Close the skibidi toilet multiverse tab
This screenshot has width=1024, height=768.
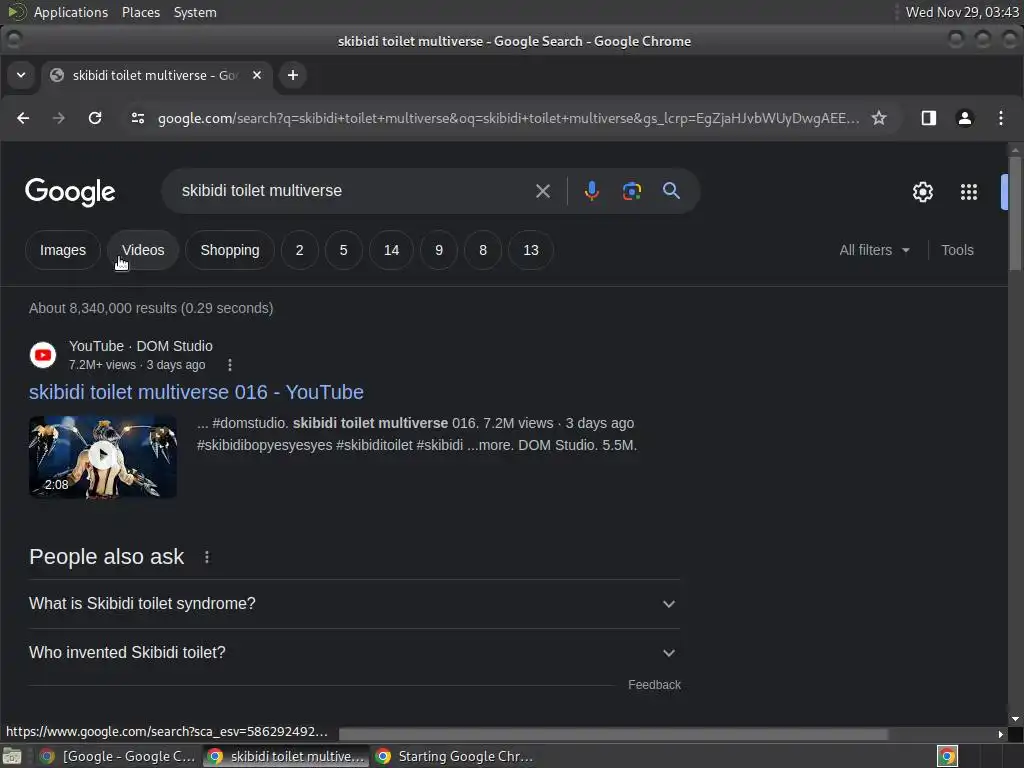[x=257, y=75]
